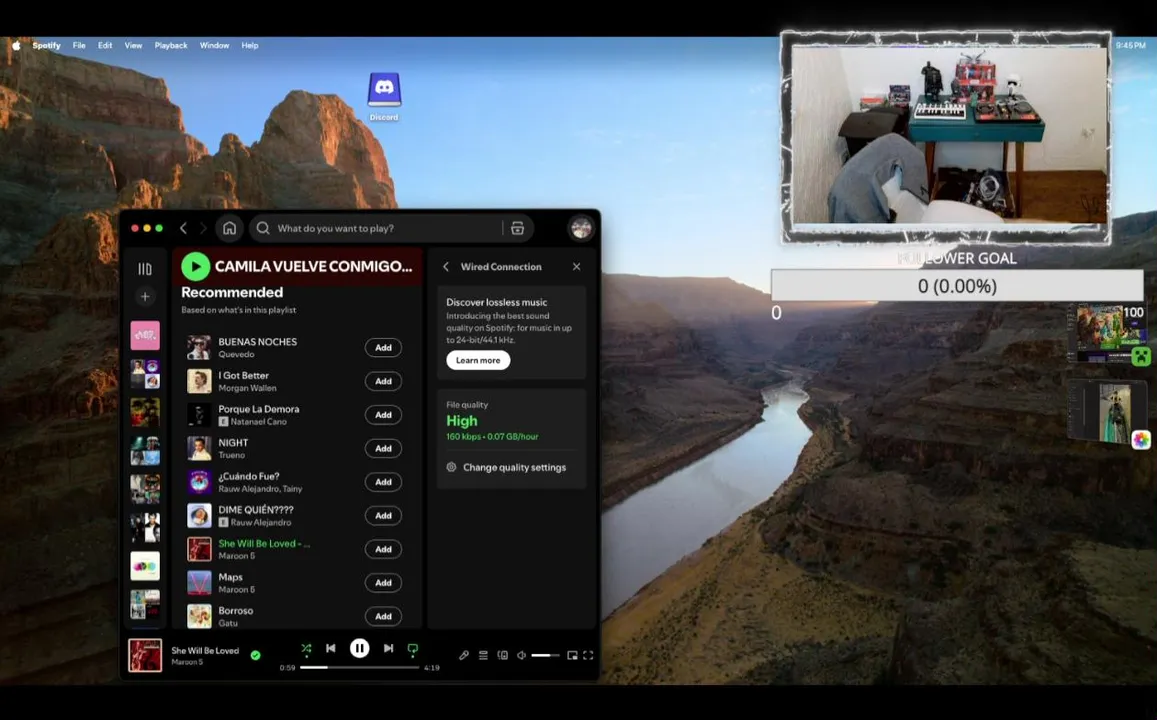Add Porque La Demora to playlist
Viewport: 1157px width, 720px height.
tap(383, 415)
